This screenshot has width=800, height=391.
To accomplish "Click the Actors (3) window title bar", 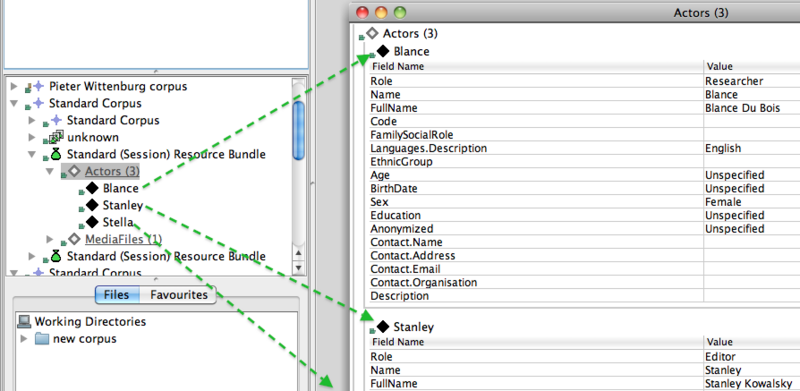I will (575, 12).
